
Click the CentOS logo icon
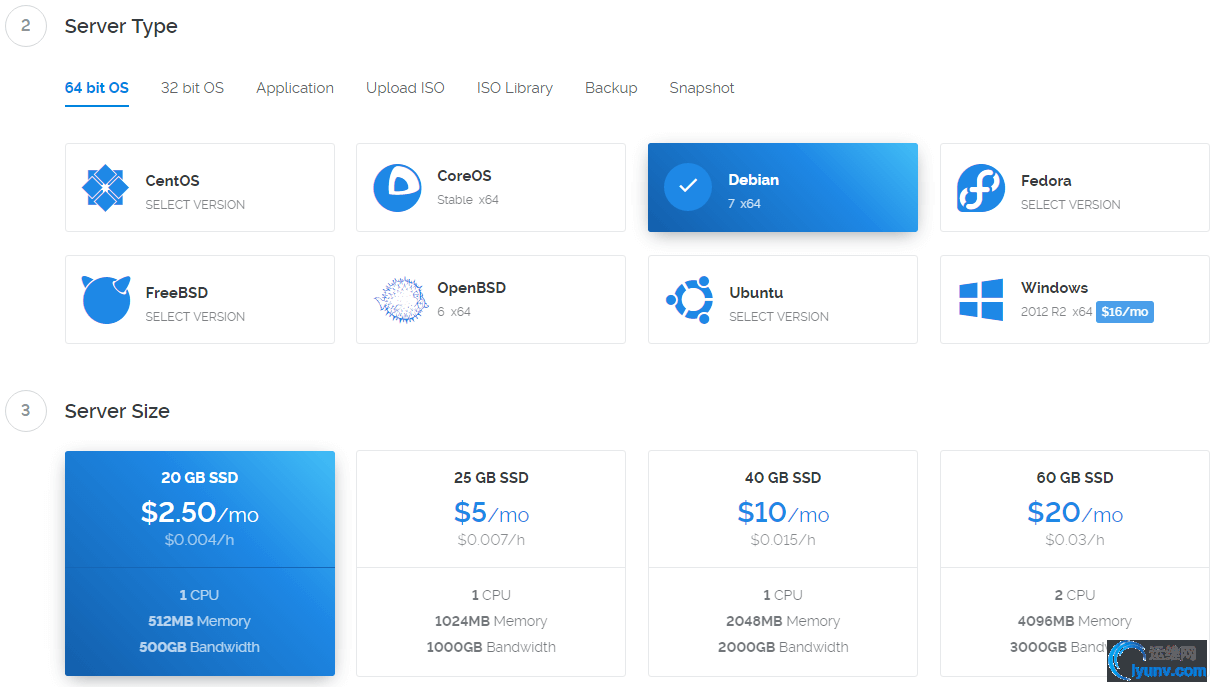click(106, 187)
